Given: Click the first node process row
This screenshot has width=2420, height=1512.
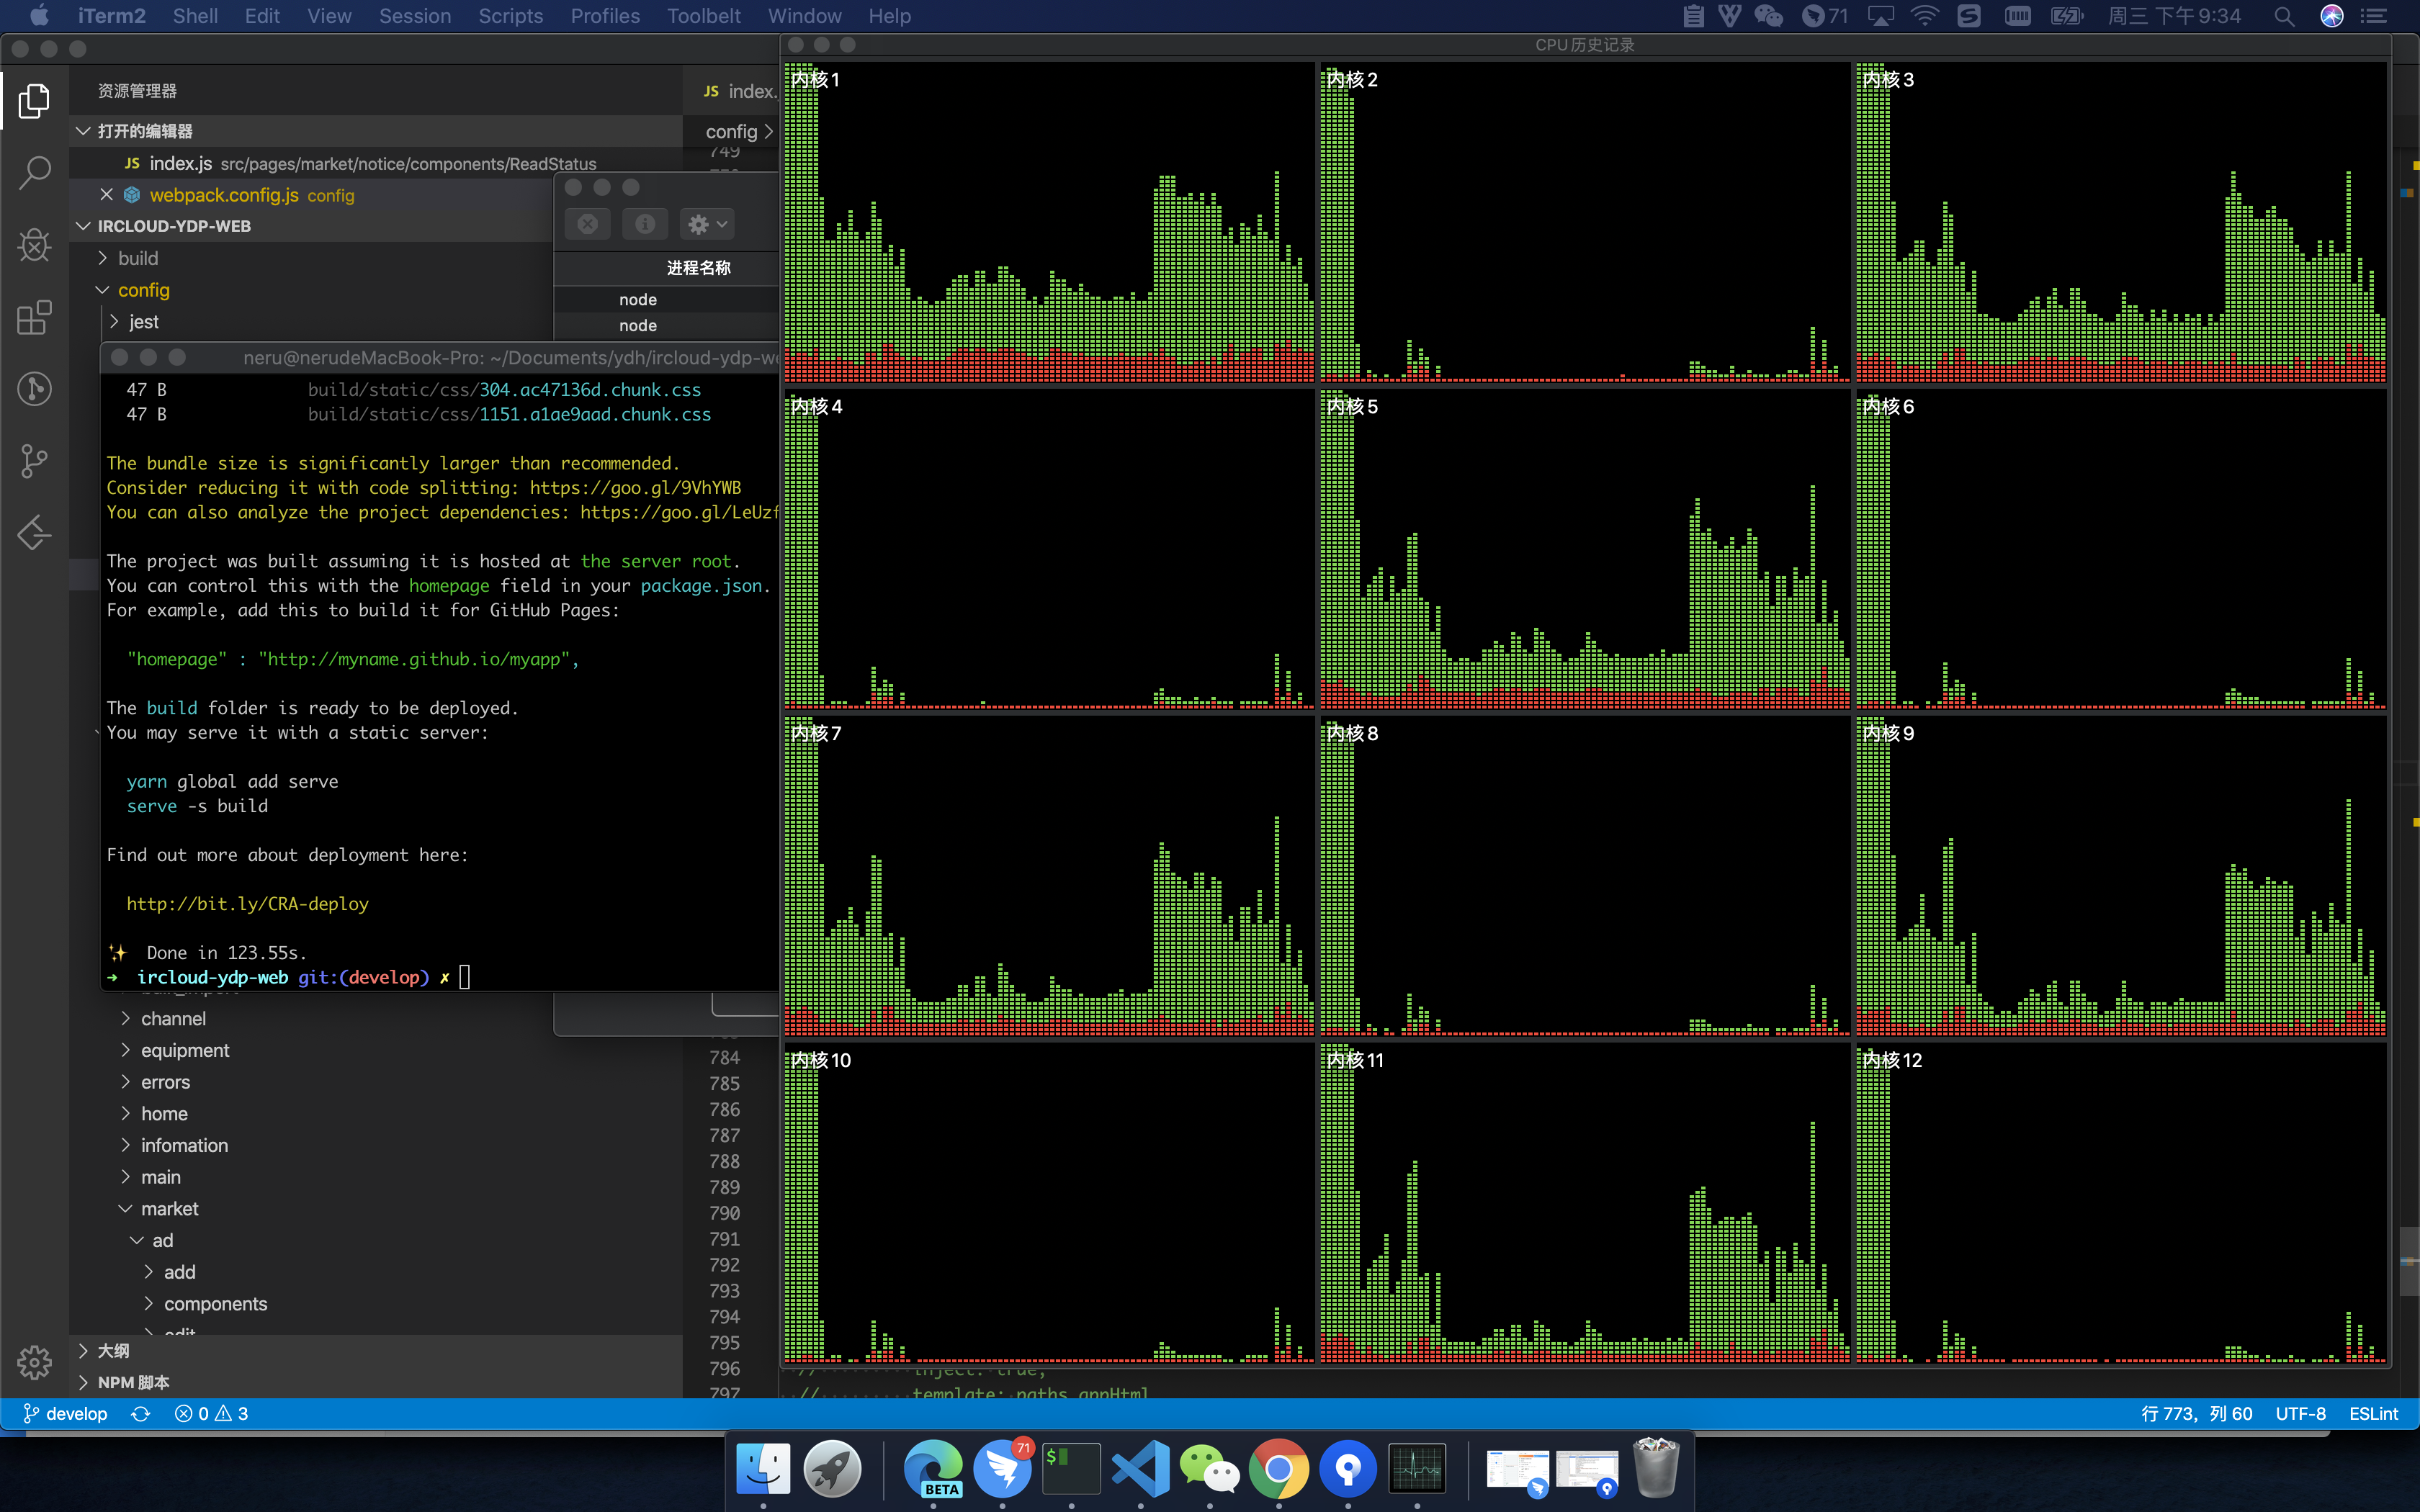Looking at the screenshot, I should [665, 299].
